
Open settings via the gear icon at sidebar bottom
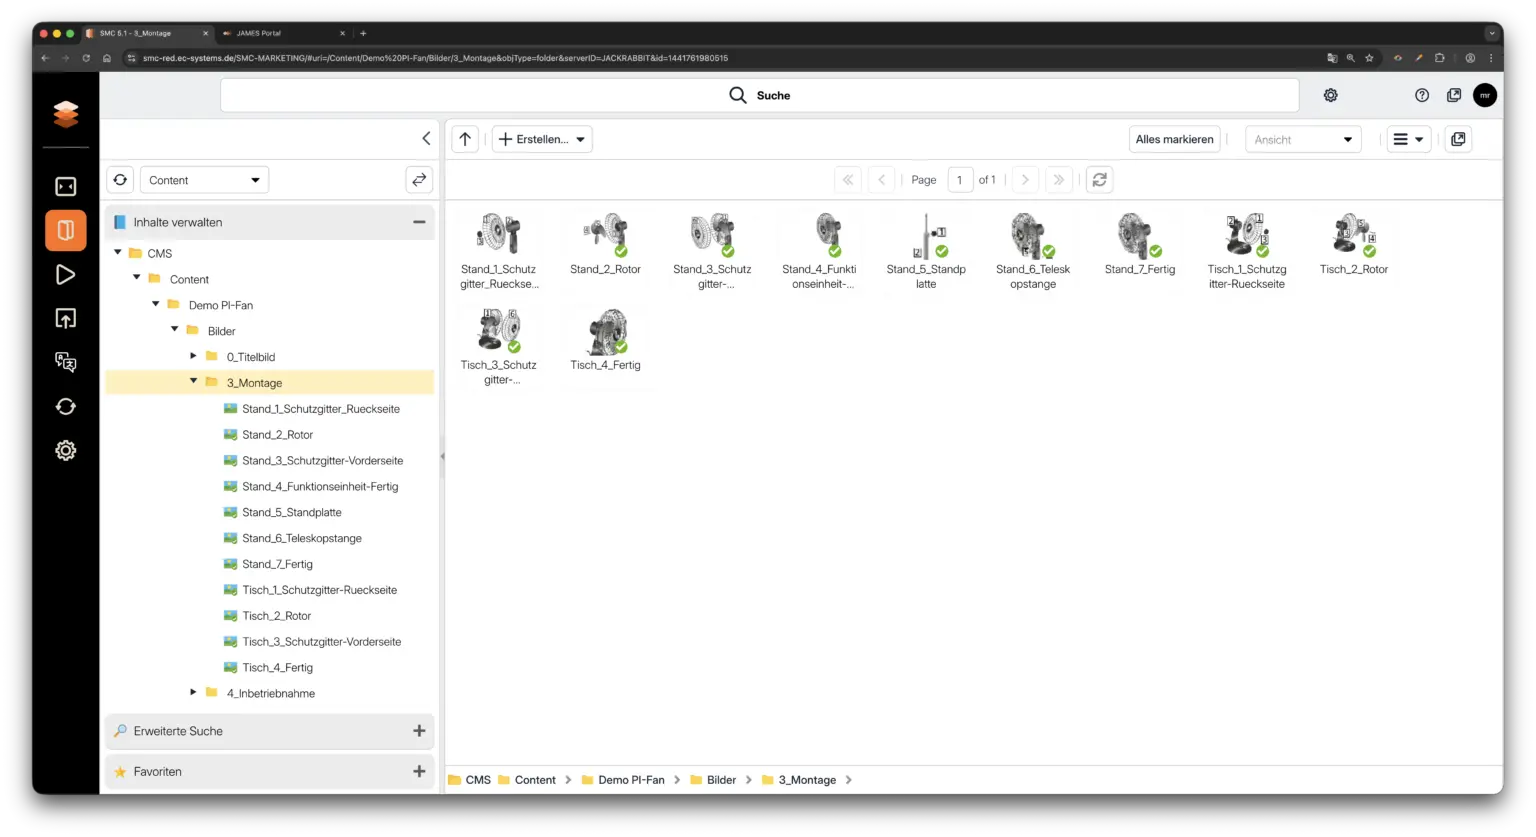coord(65,450)
